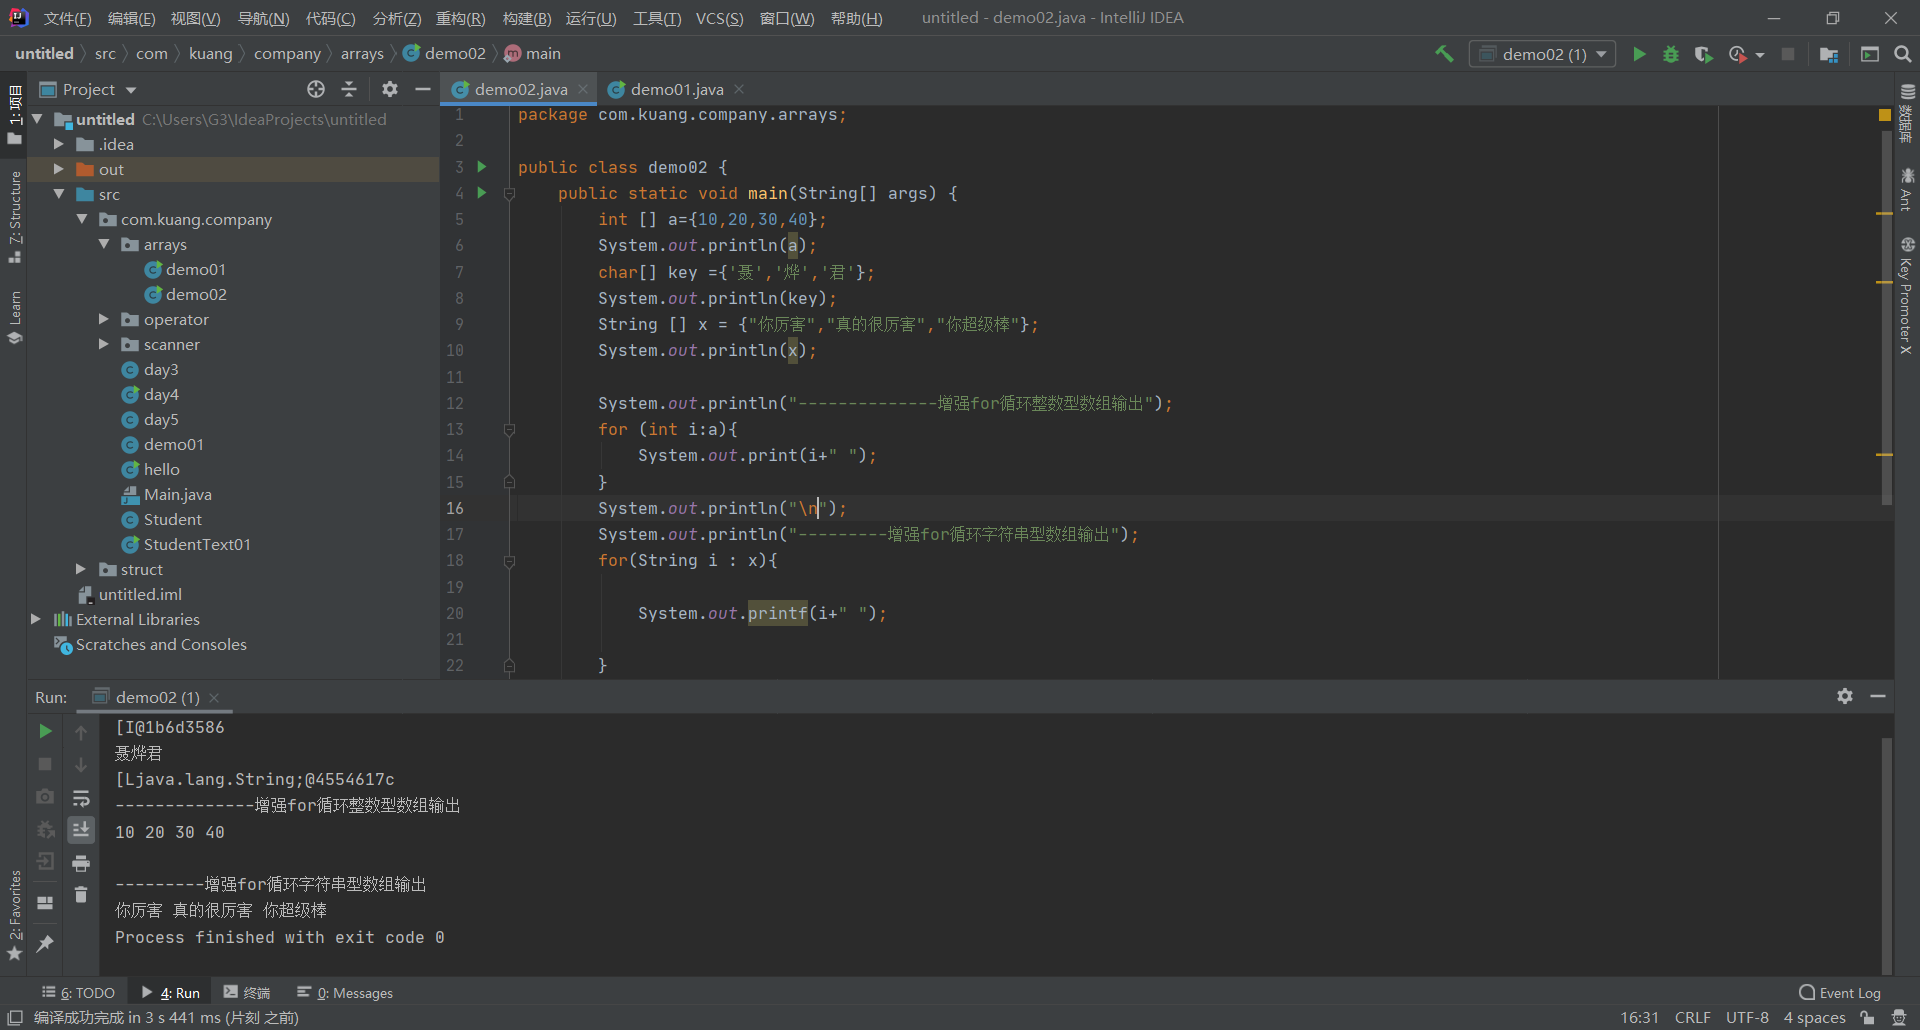Screen dimensions: 1920x1030
Task: Open the demo02 (1) run configuration dropdown
Action: pos(1543,54)
